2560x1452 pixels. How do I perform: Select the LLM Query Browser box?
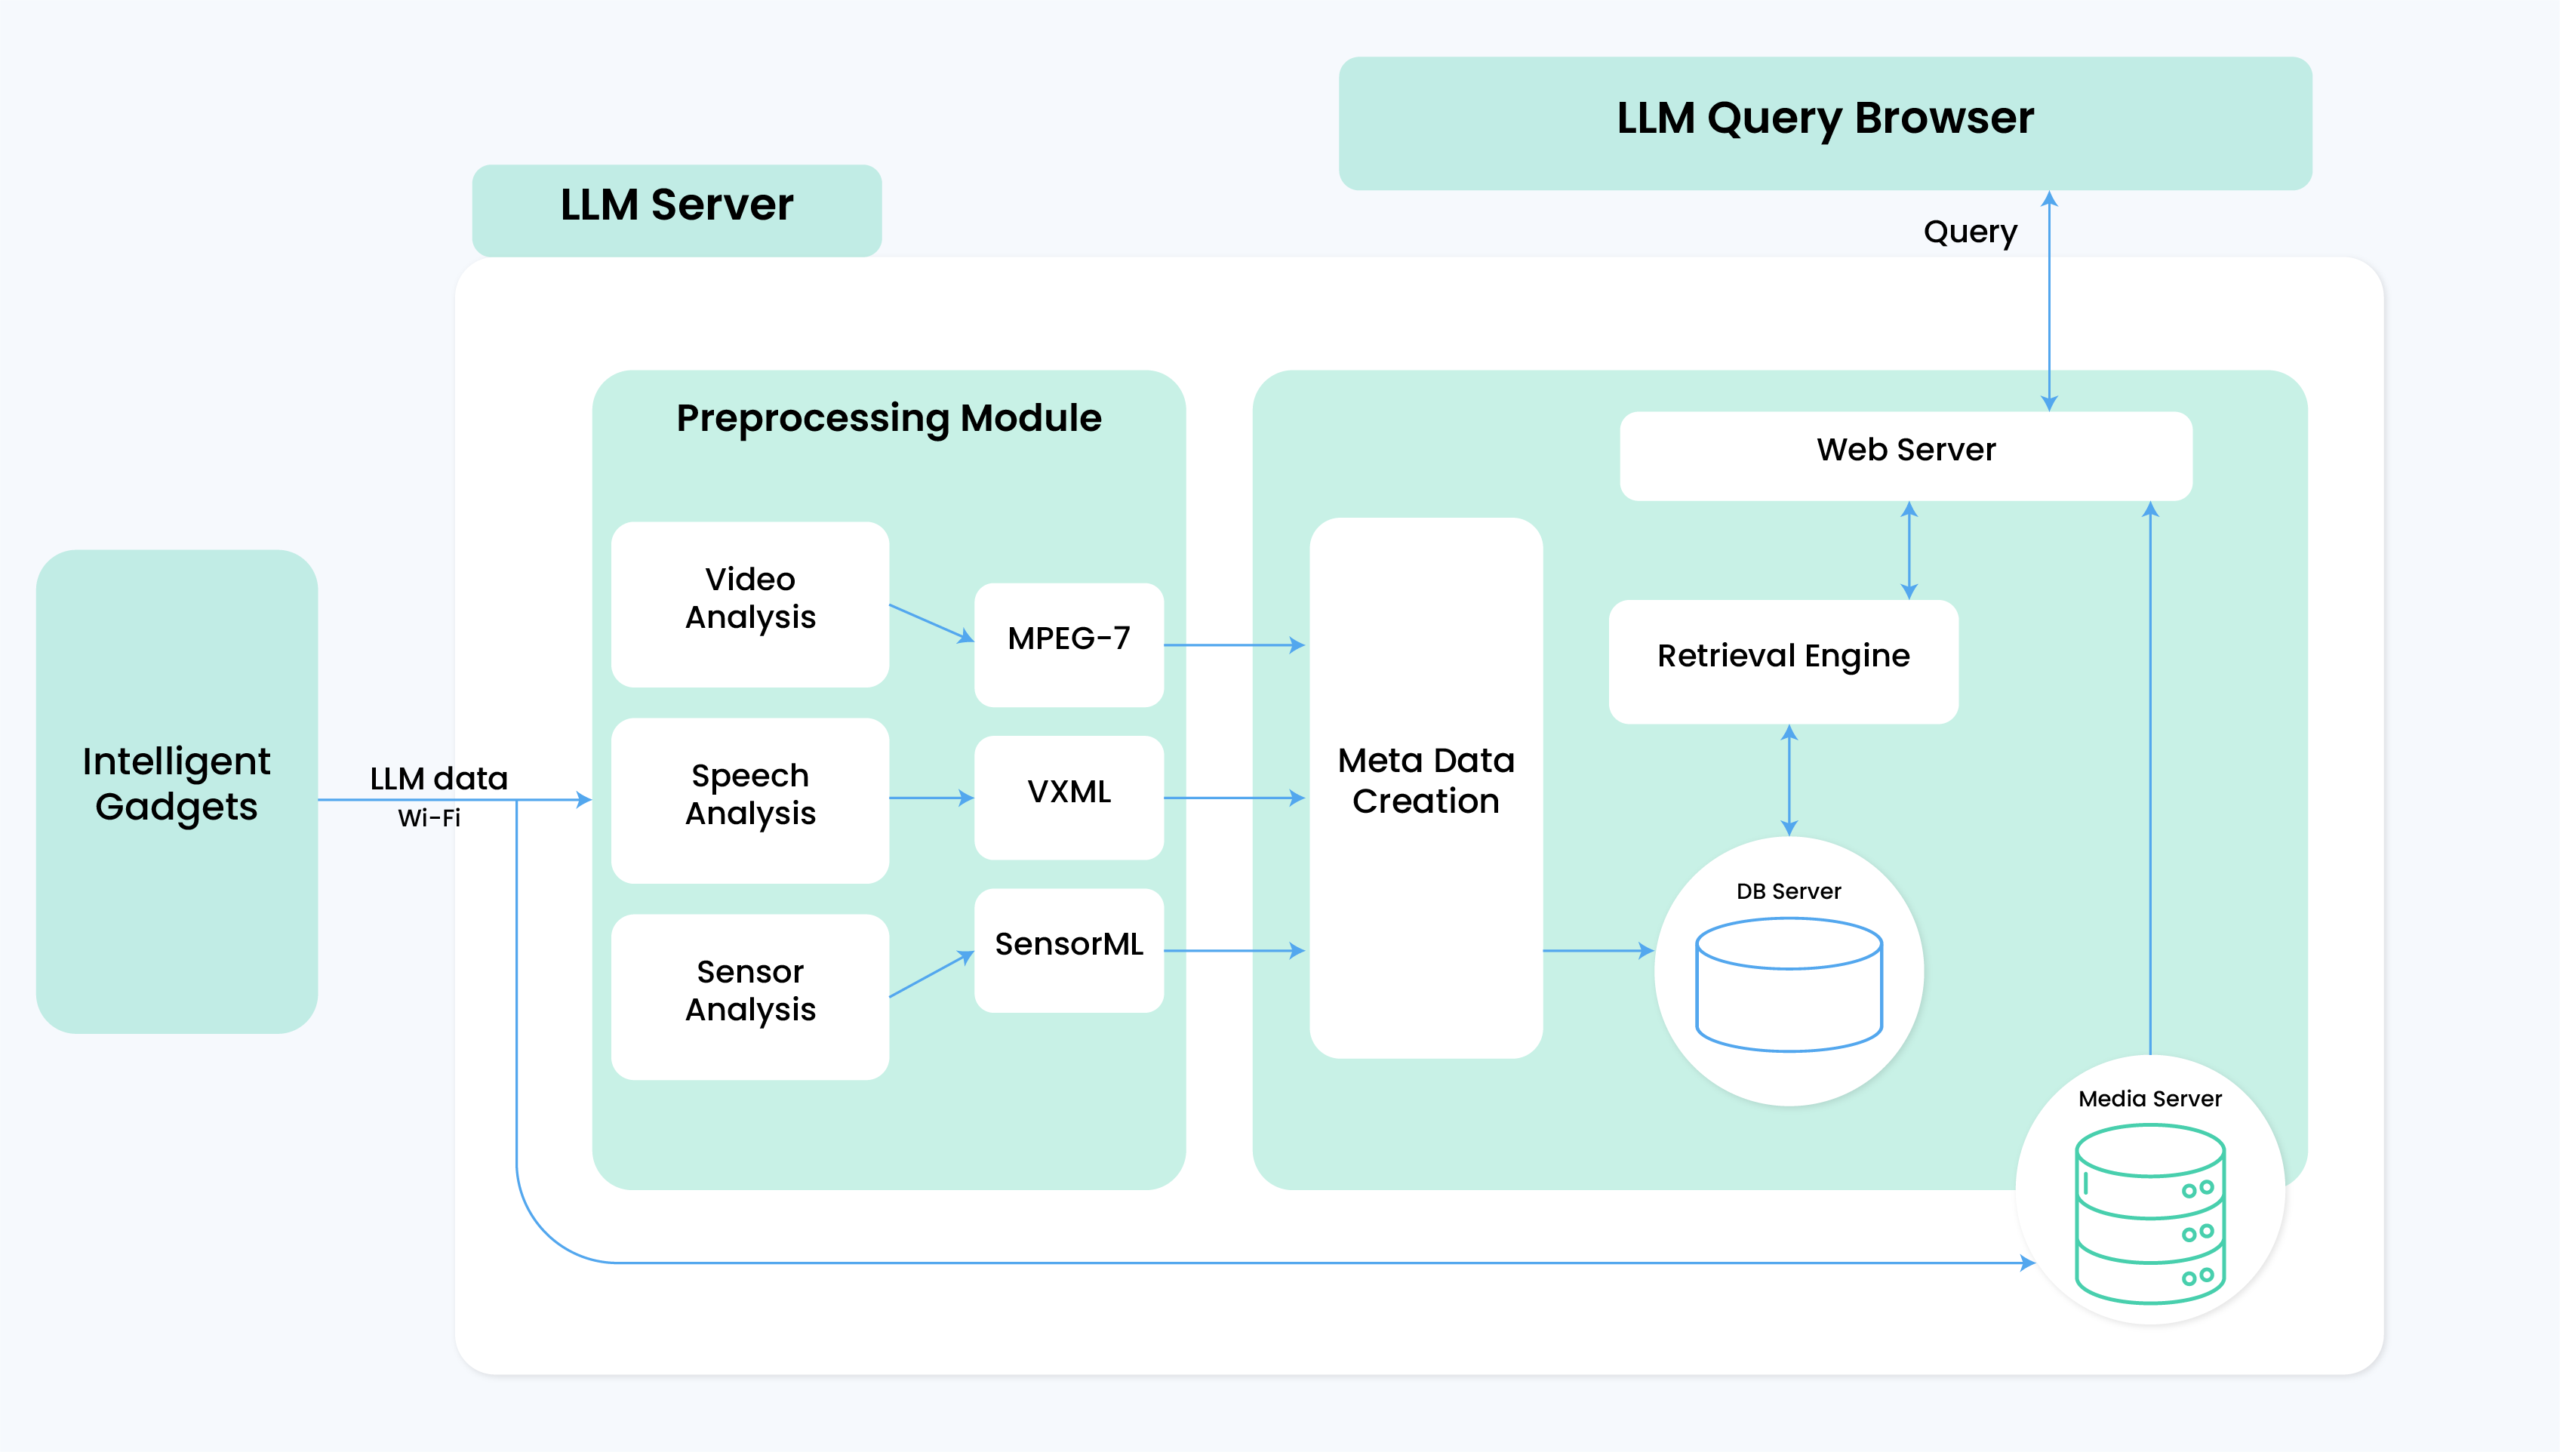point(1825,123)
